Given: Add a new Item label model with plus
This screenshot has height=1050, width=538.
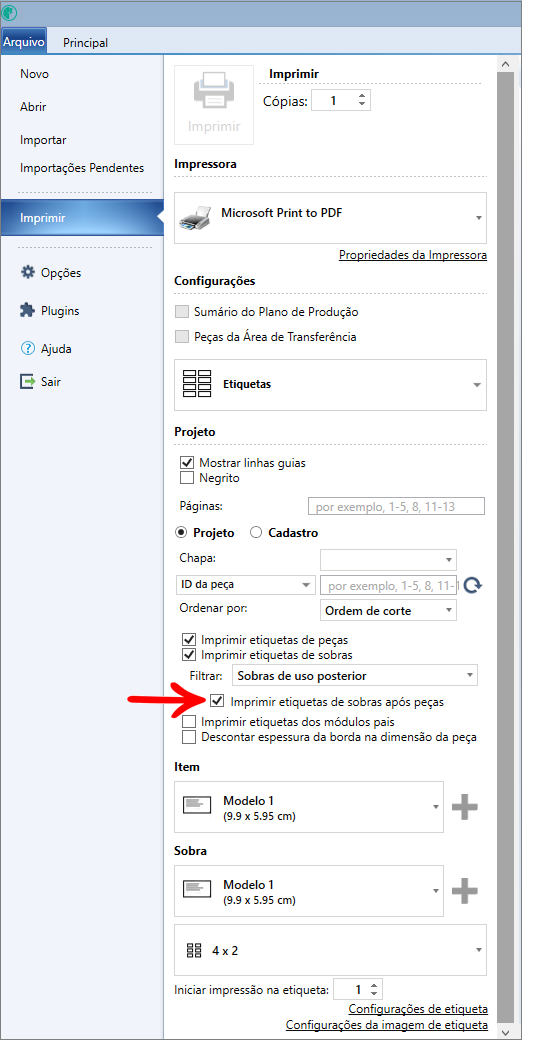Looking at the screenshot, I should [x=464, y=807].
